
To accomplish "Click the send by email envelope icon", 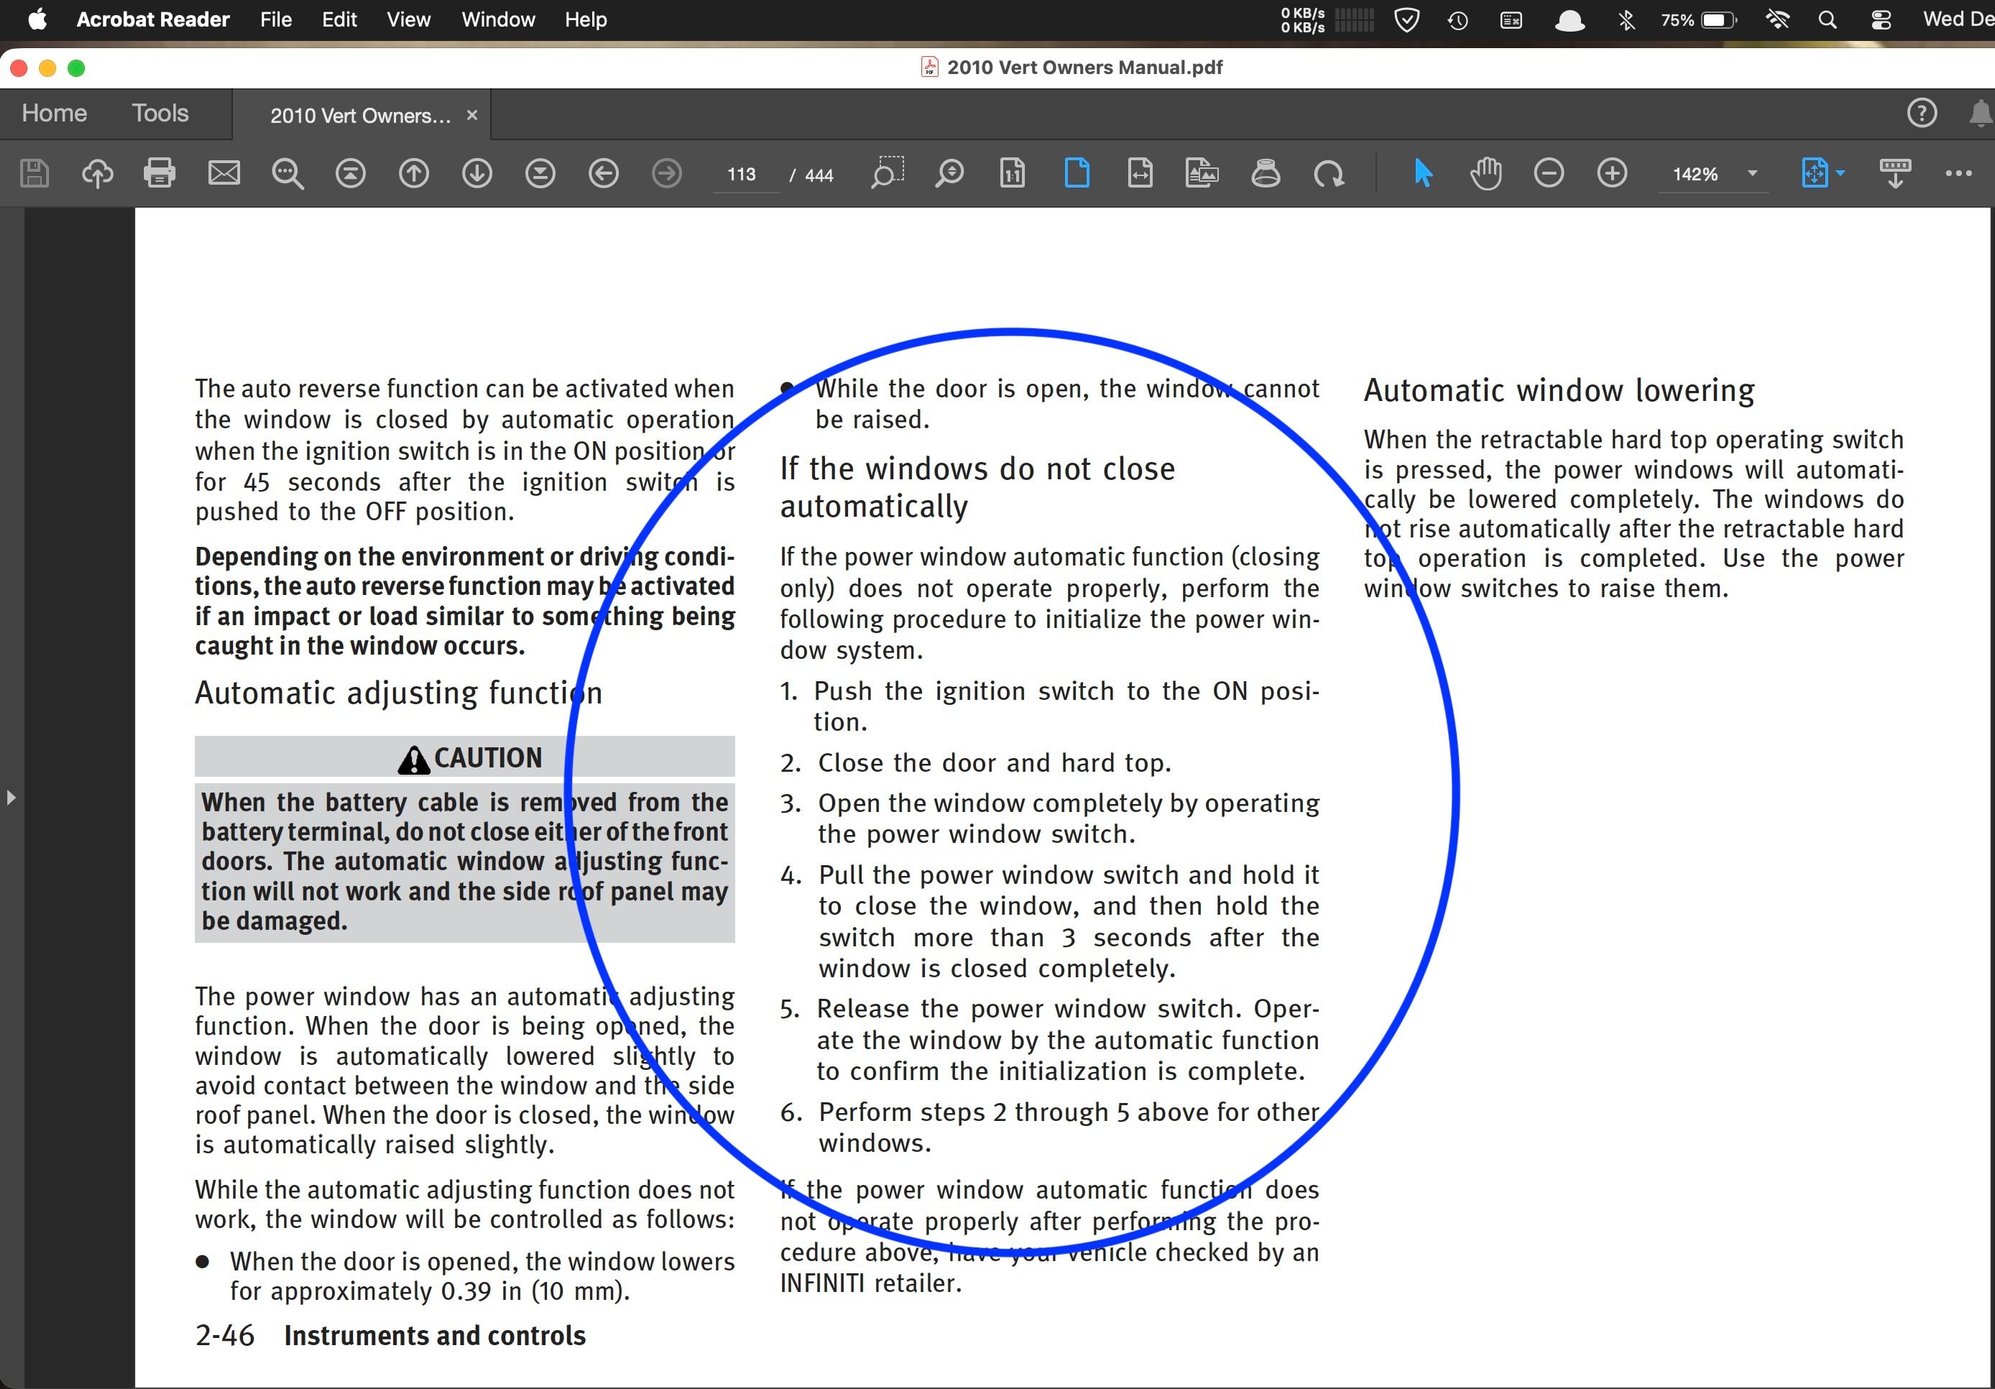I will click(x=223, y=173).
